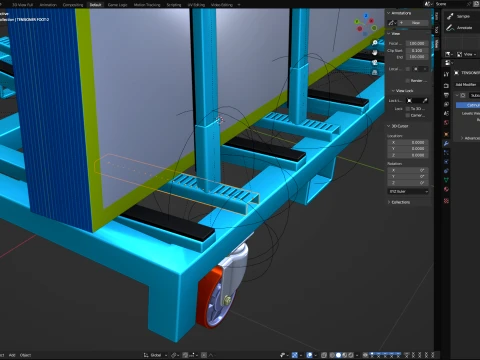Toggle Lock Camera to View checkbox
The width and height of the screenshot is (480, 360).
click(x=408, y=115)
